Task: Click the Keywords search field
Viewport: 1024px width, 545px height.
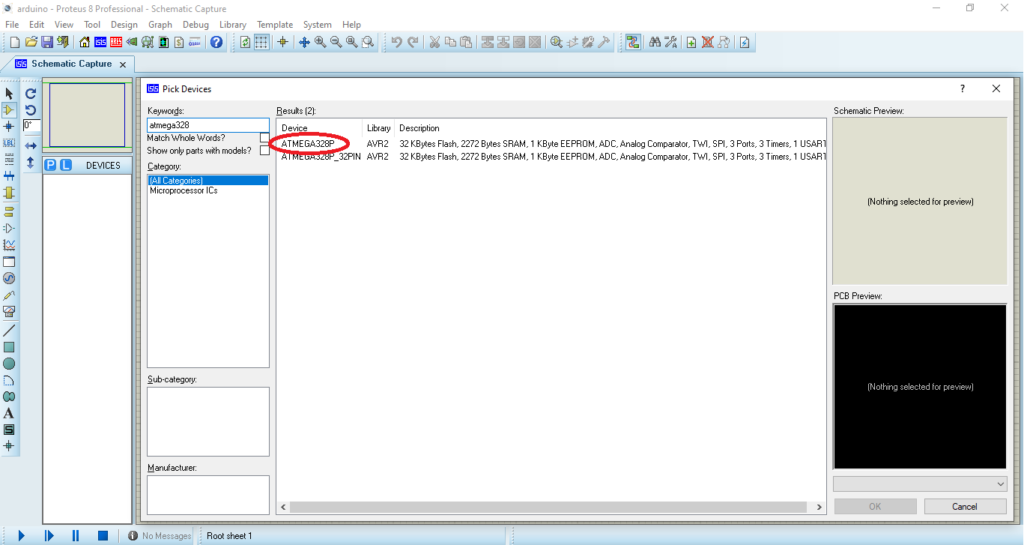Action: pyautogui.click(x=207, y=125)
